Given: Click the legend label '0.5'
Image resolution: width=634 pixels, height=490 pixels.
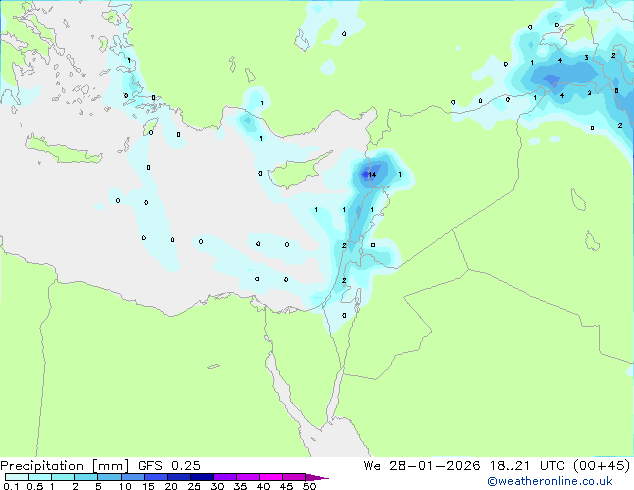Looking at the screenshot, I should pos(35,486).
